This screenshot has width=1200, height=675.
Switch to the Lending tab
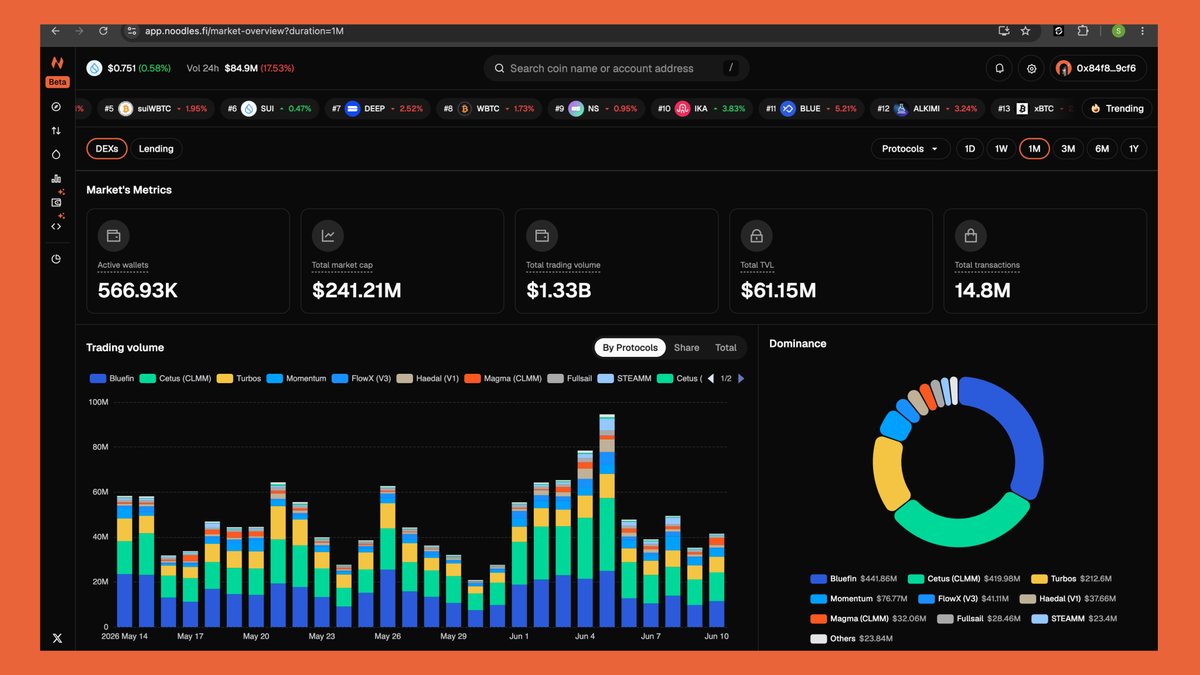click(x=156, y=149)
